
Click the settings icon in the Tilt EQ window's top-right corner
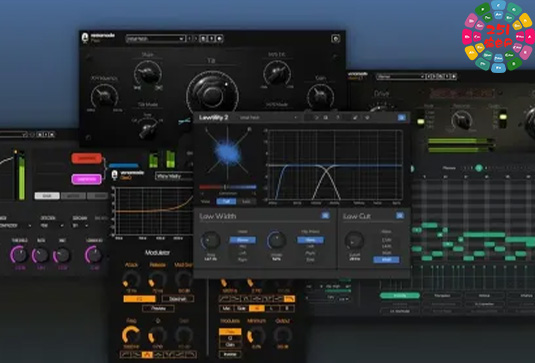point(336,39)
